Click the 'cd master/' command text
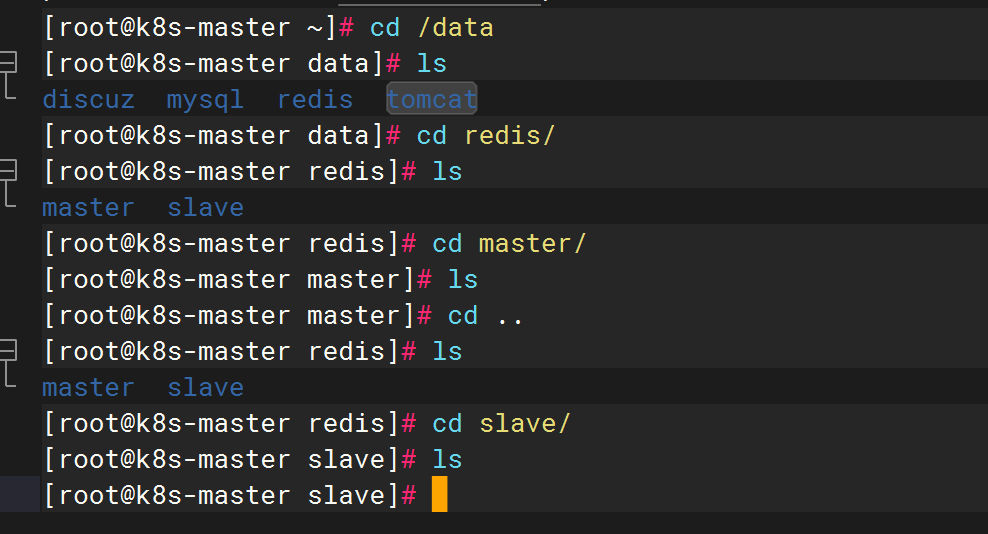The width and height of the screenshot is (988, 534). [x=508, y=243]
